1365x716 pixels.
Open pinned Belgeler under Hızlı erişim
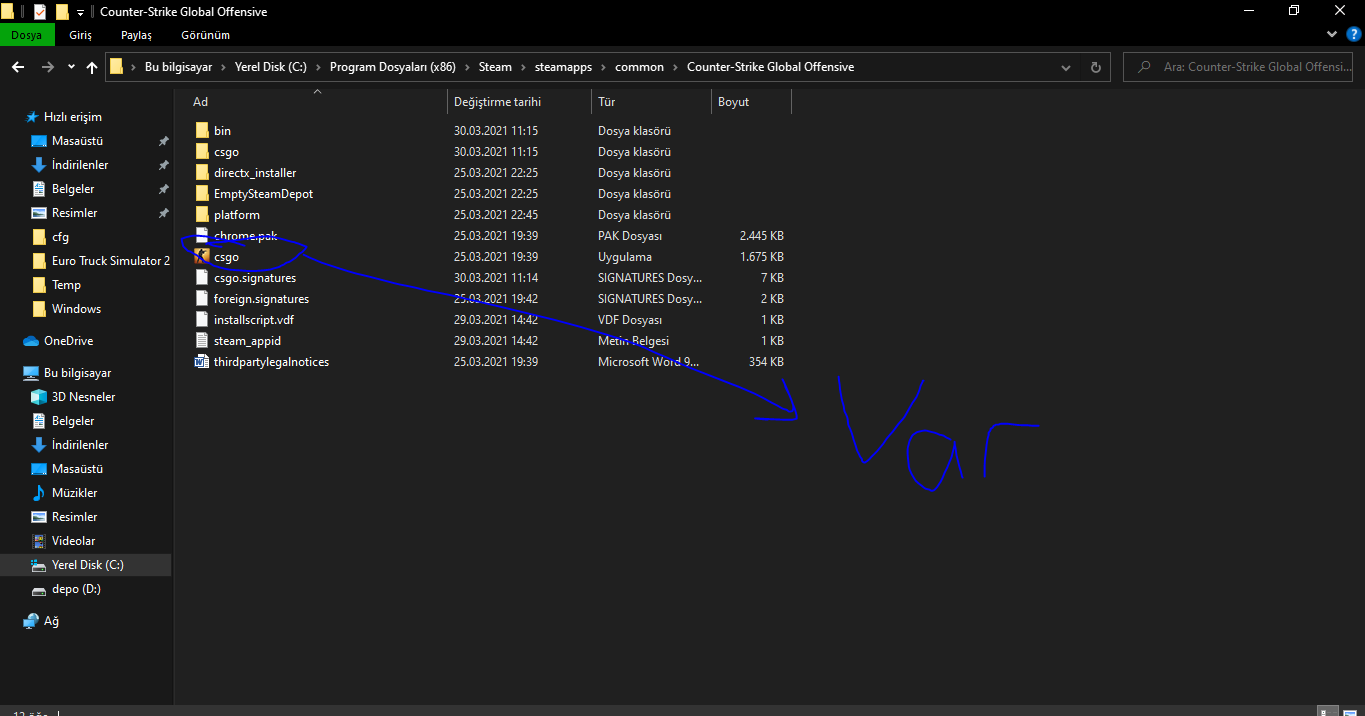pos(73,189)
